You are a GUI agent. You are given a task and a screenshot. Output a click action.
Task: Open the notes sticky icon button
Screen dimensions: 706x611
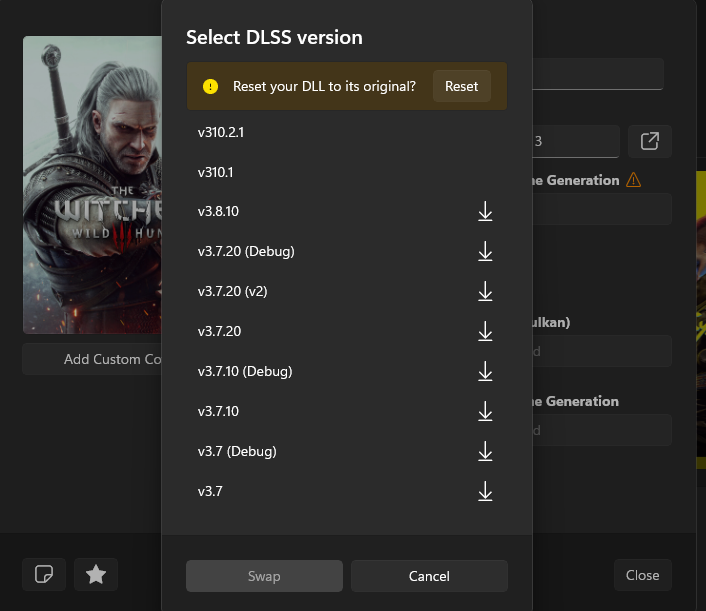coord(44,574)
